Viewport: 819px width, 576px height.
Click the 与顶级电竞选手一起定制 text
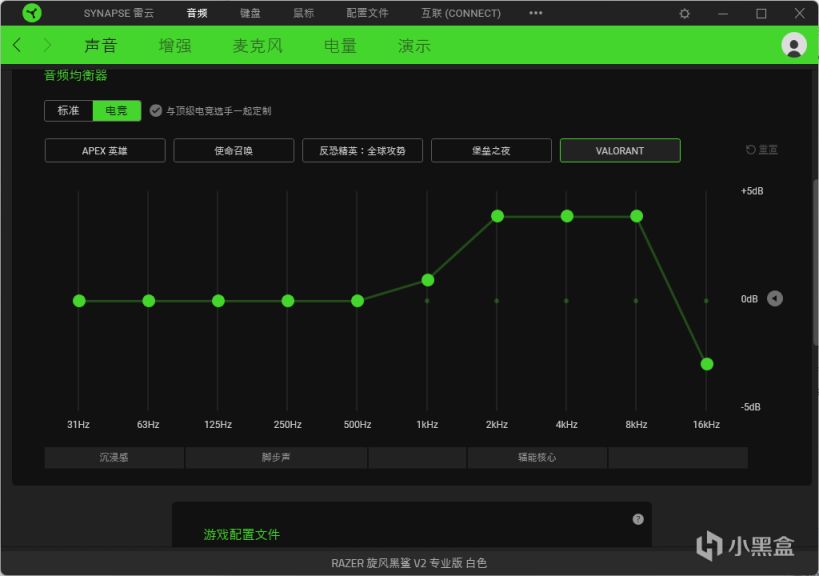(x=218, y=111)
